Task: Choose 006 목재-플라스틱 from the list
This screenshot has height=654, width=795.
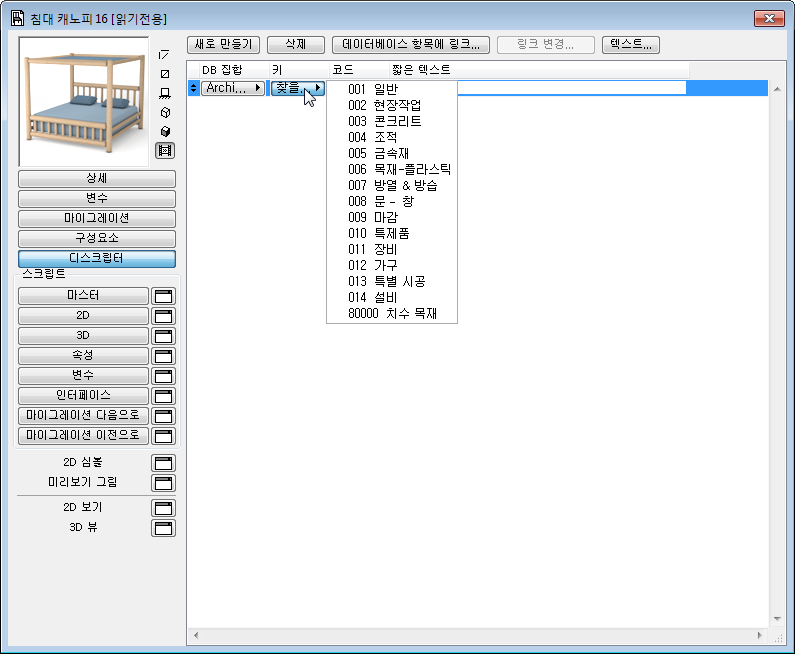Action: (x=392, y=169)
